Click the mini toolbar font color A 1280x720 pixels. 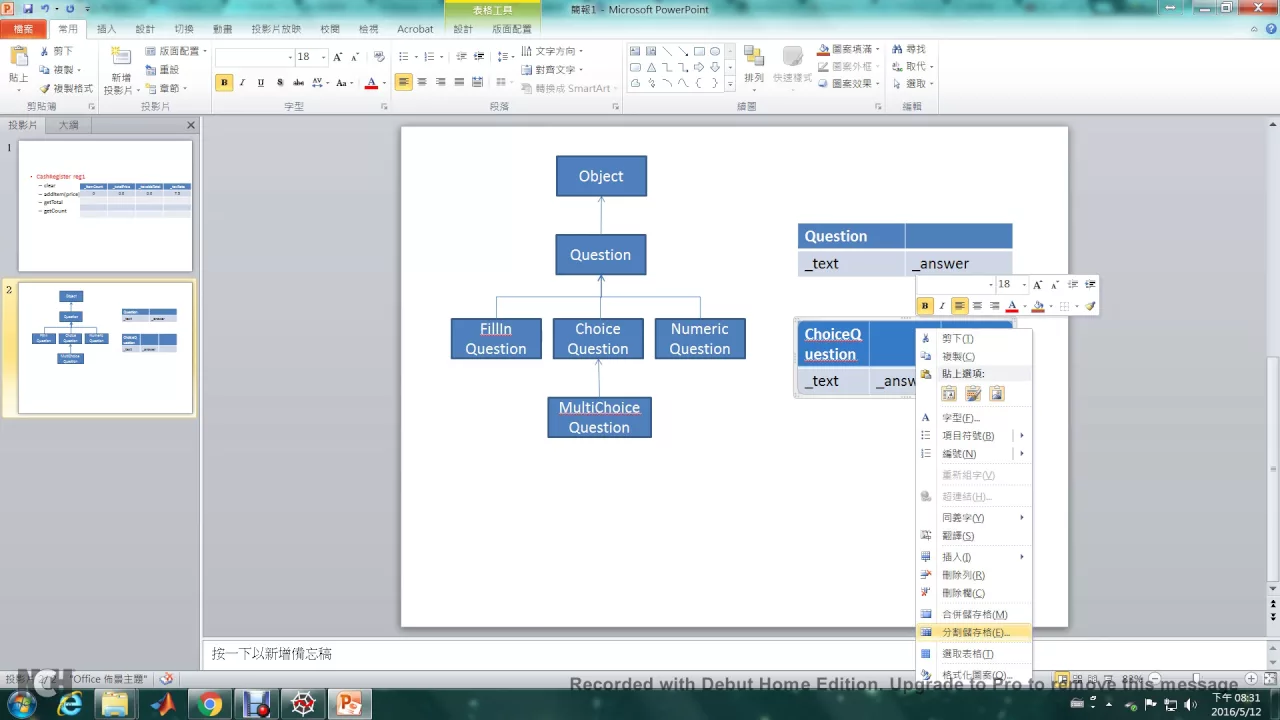[1012, 306]
